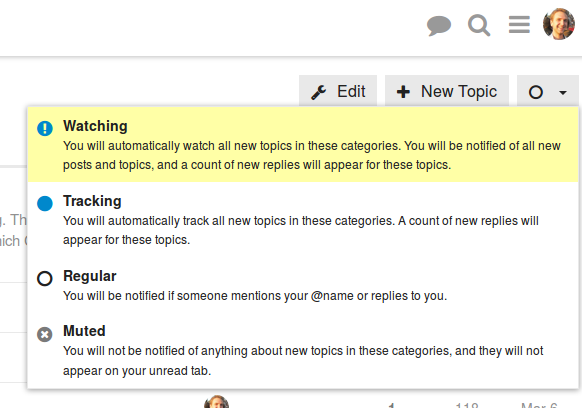Click the Watching exclamation icon
The width and height of the screenshot is (582, 408).
tap(45, 128)
